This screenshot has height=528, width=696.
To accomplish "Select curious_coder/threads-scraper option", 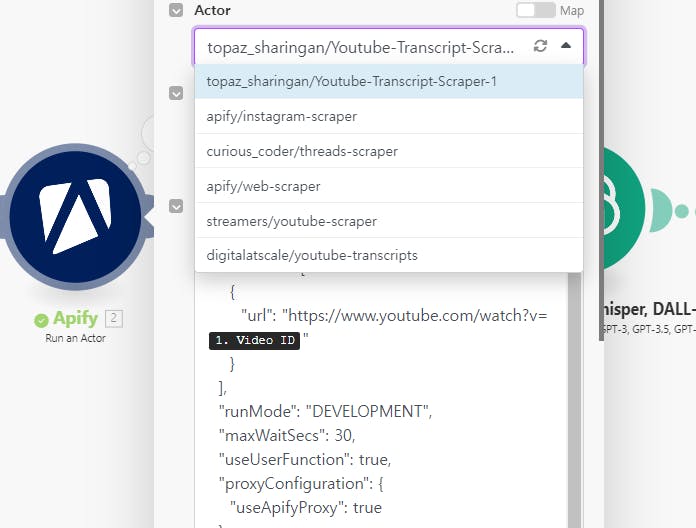I will tap(389, 151).
